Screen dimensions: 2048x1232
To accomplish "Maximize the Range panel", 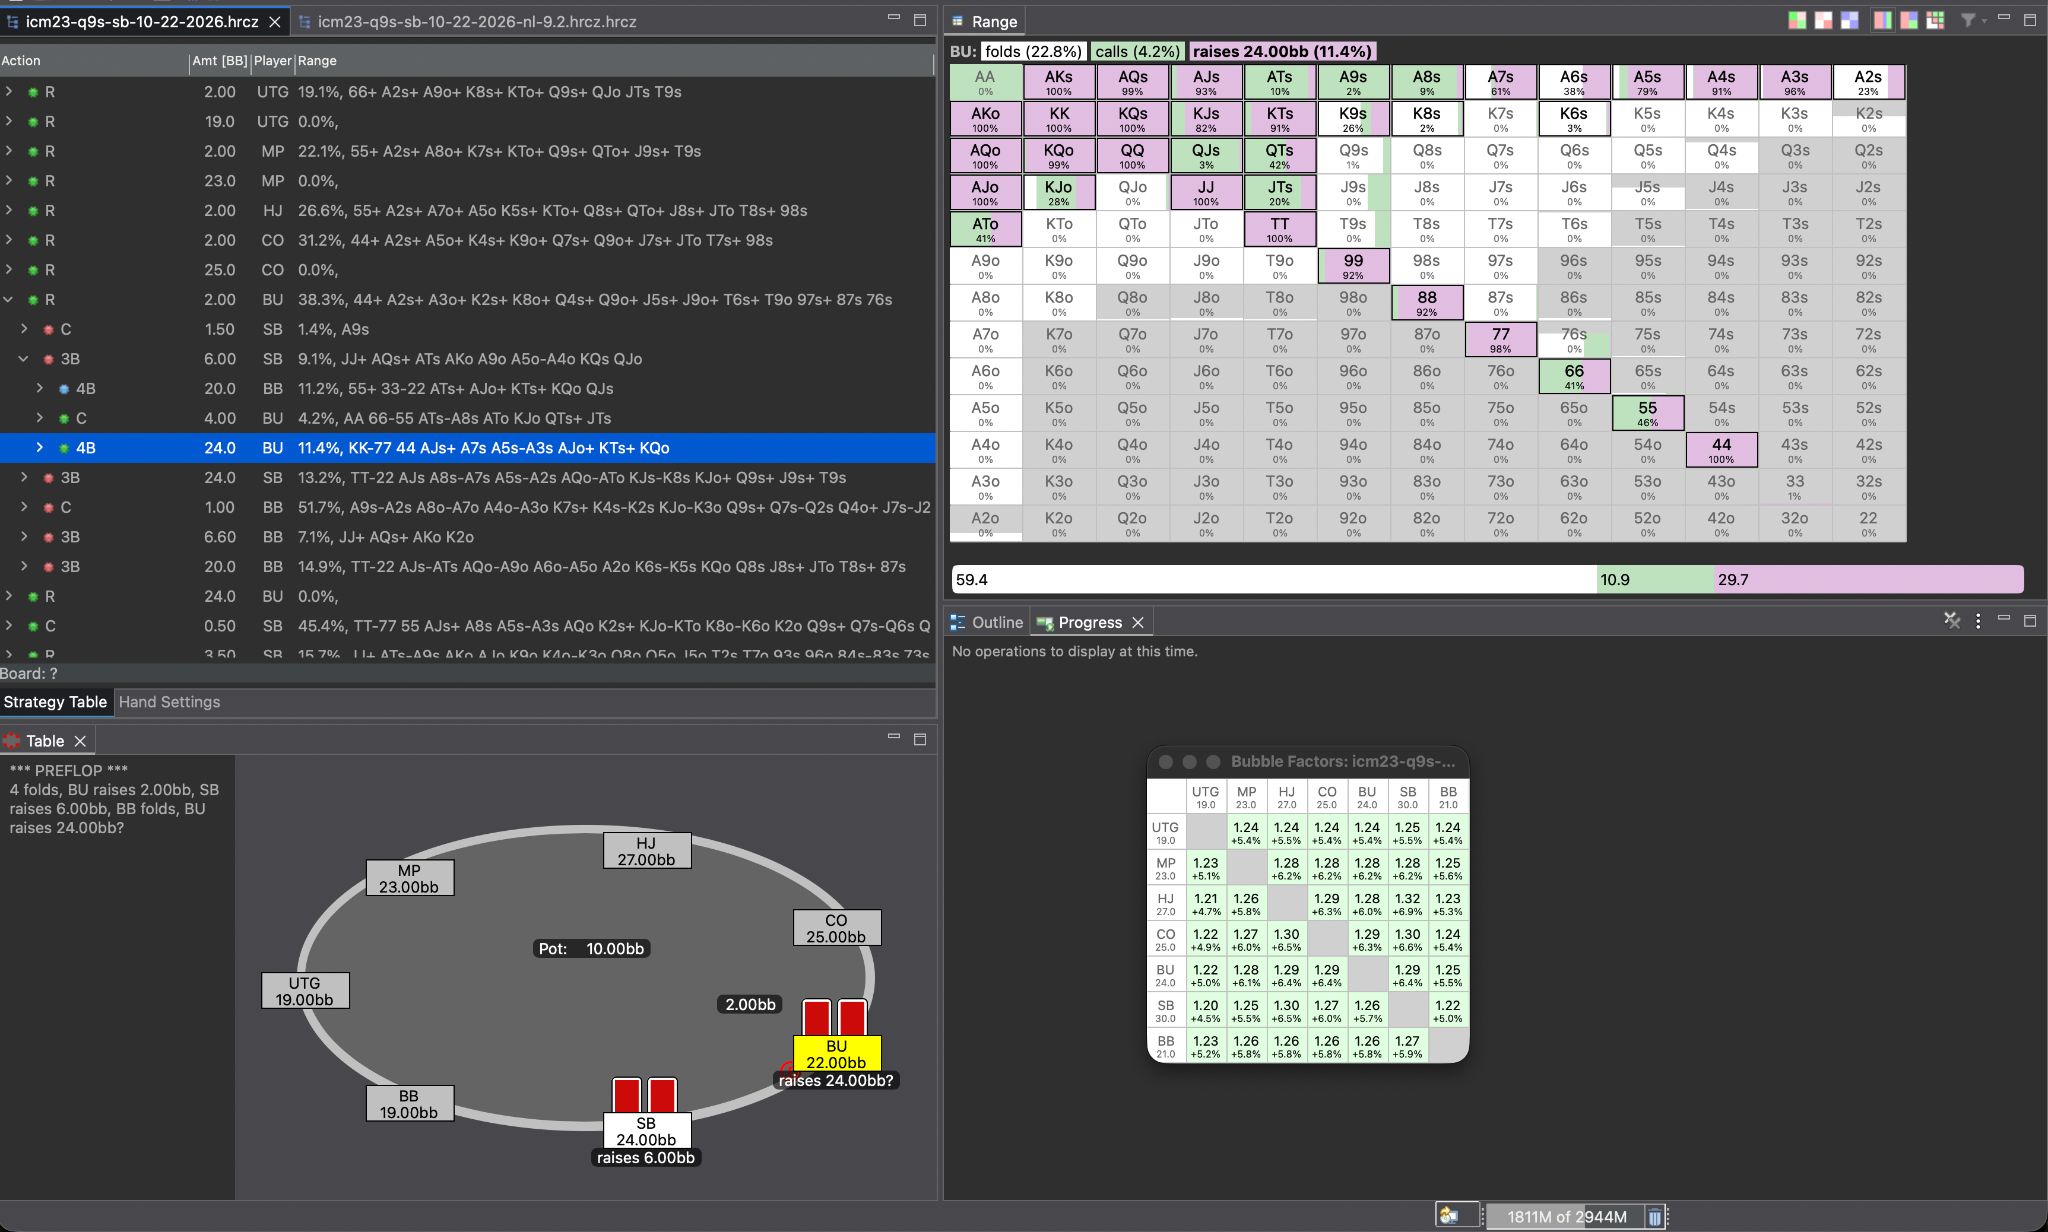I will pos(2030,19).
